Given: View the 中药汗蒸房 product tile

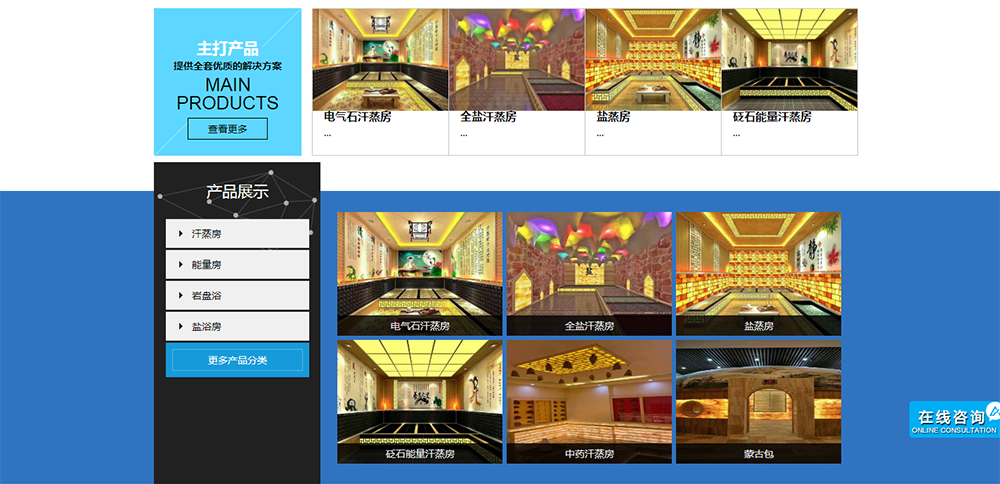Looking at the screenshot, I should 589,401.
